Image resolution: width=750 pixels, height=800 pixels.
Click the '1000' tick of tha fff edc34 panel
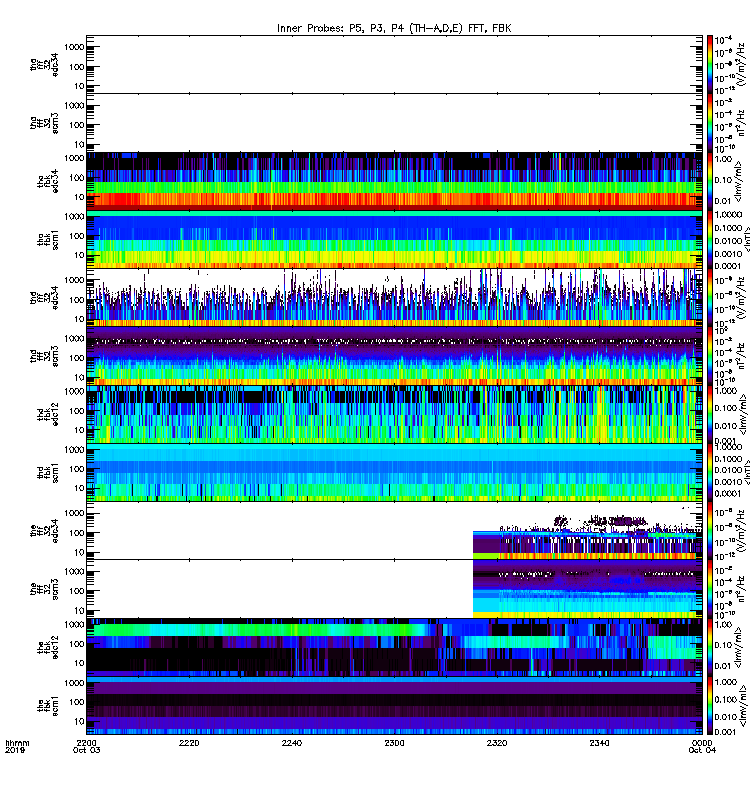pos(74,47)
